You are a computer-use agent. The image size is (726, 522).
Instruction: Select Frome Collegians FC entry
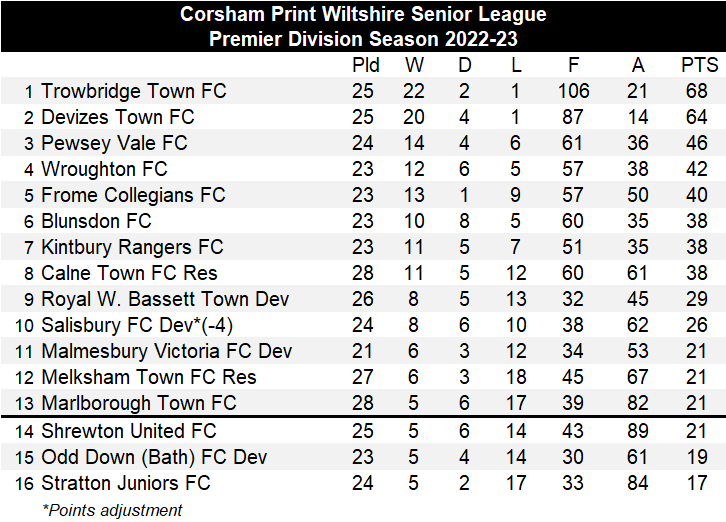133,195
